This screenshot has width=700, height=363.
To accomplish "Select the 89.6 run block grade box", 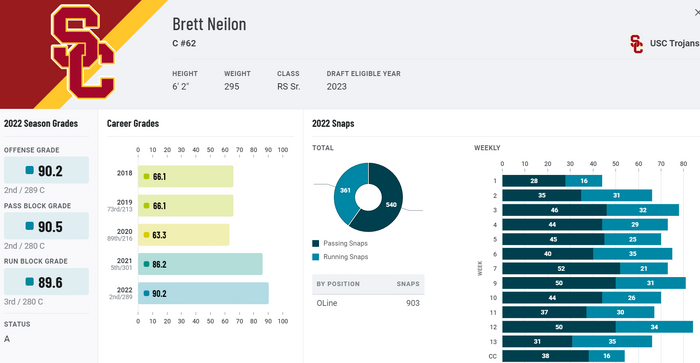I will (x=46, y=282).
